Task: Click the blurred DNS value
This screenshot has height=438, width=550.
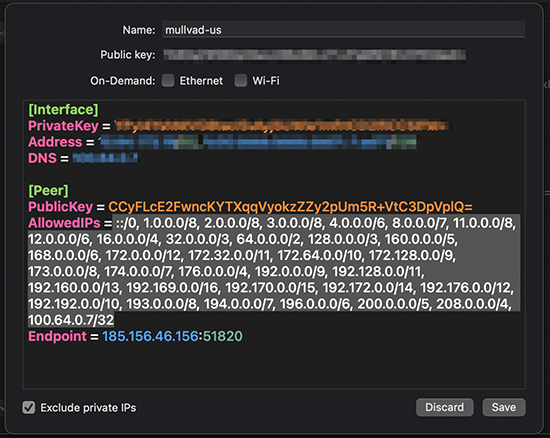Action: click(x=105, y=158)
